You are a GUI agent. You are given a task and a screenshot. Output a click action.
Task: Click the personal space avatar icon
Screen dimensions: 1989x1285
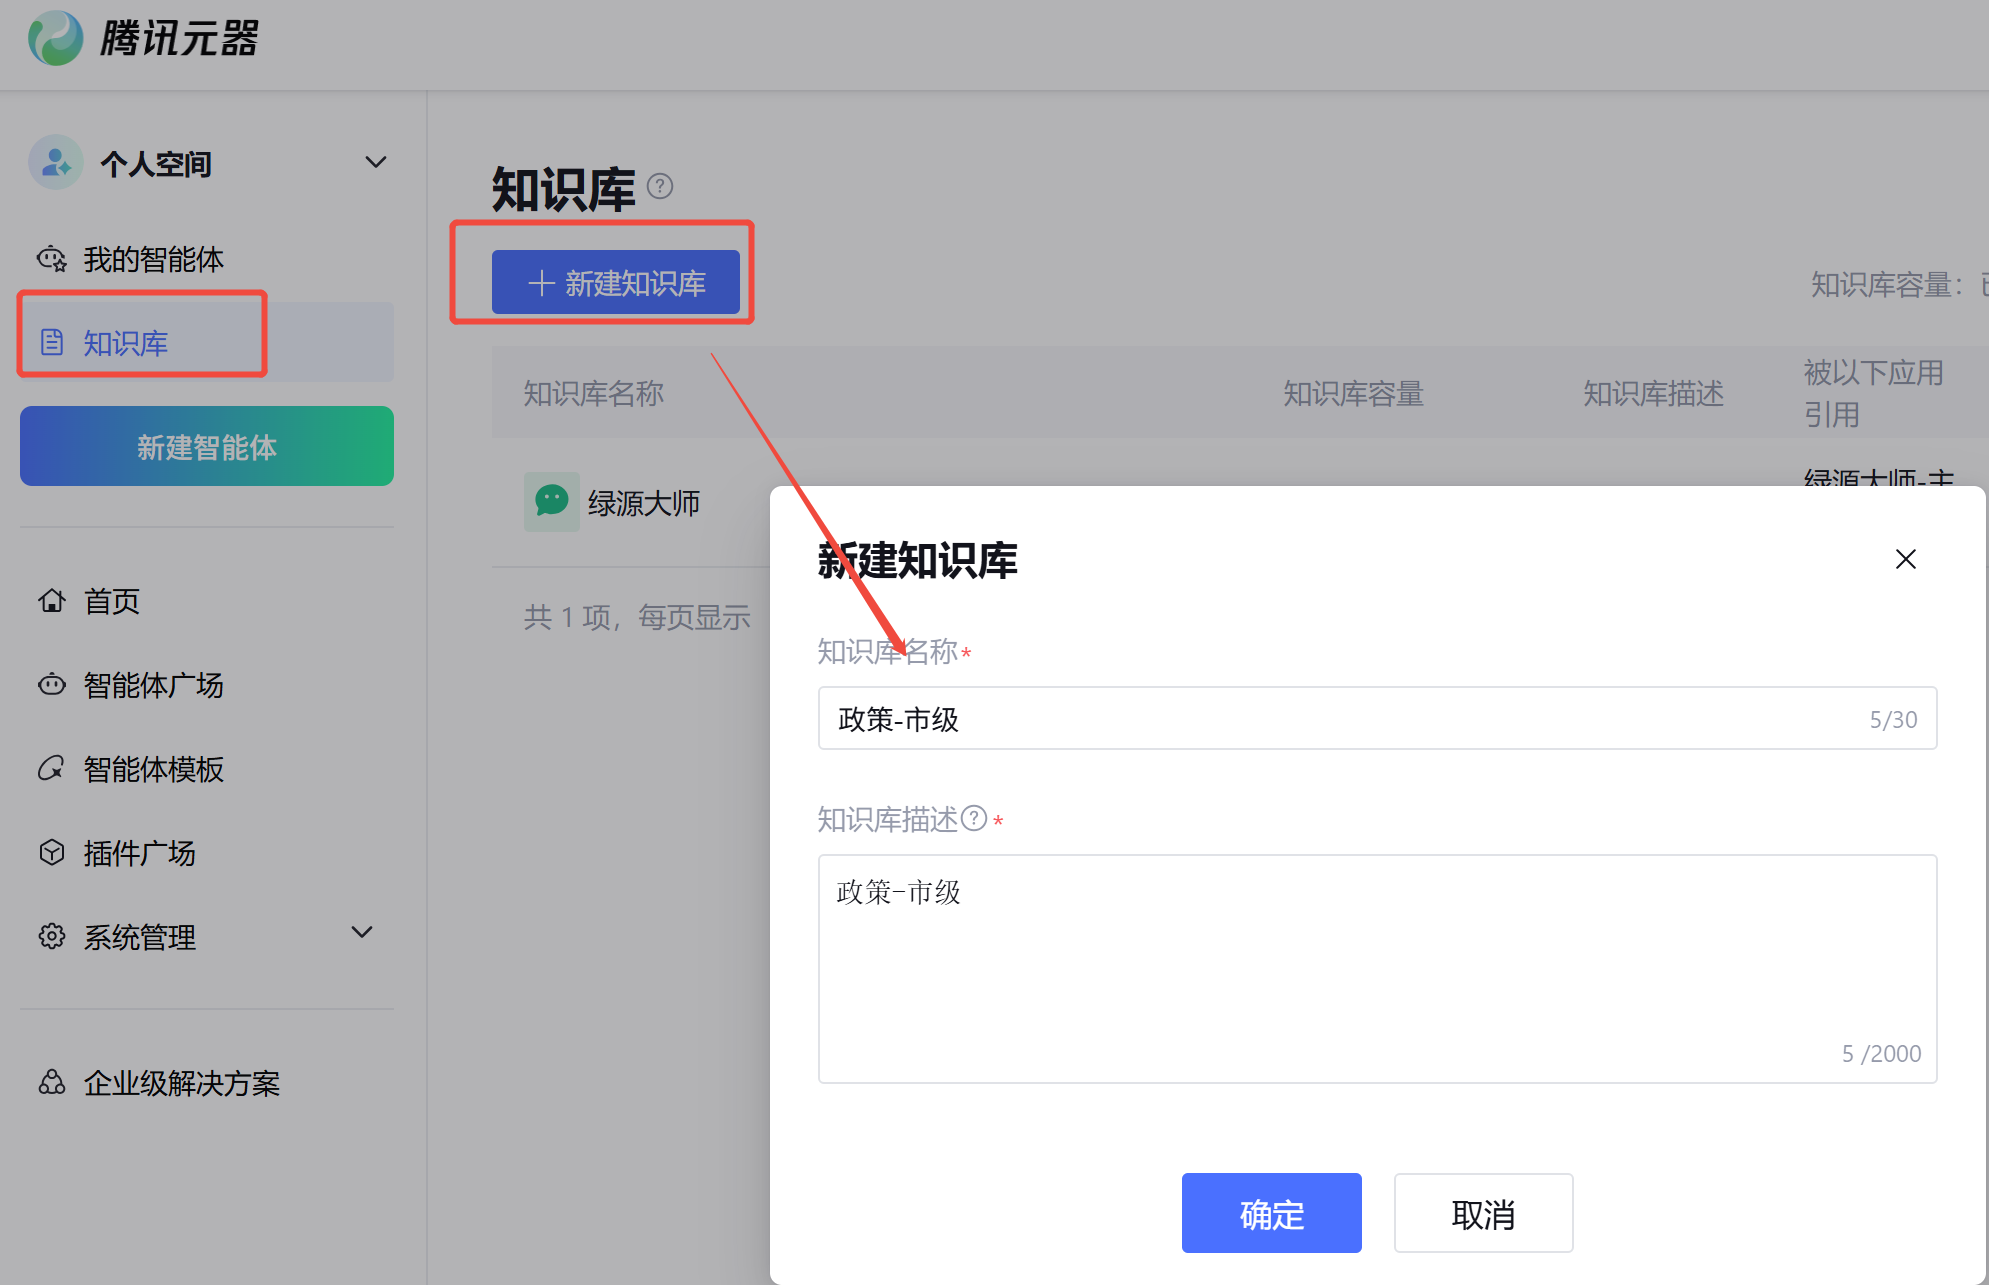pos(55,162)
